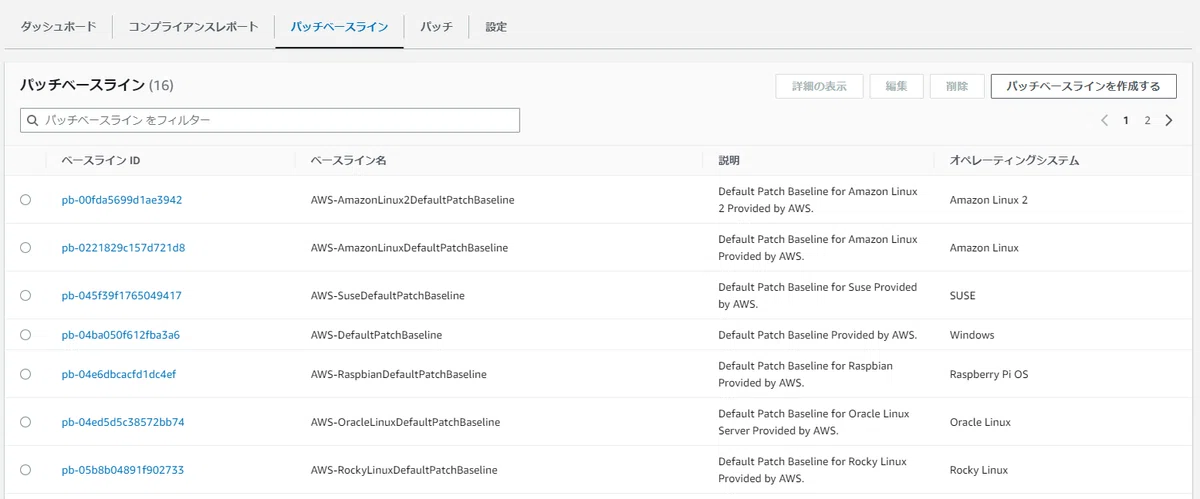Select radio button for pb-04ba050f612fba3a6
This screenshot has height=499, width=1200.
tap(25, 335)
